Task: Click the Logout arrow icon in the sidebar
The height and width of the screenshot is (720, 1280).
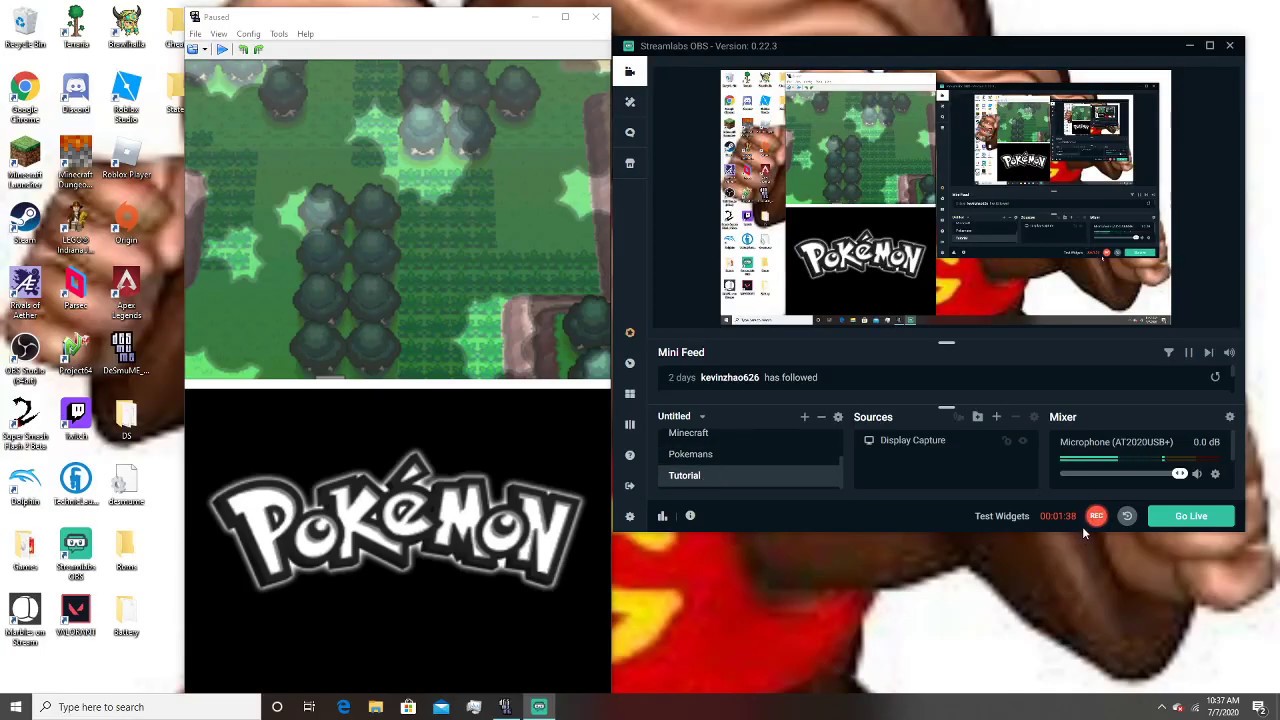Action: (629, 485)
